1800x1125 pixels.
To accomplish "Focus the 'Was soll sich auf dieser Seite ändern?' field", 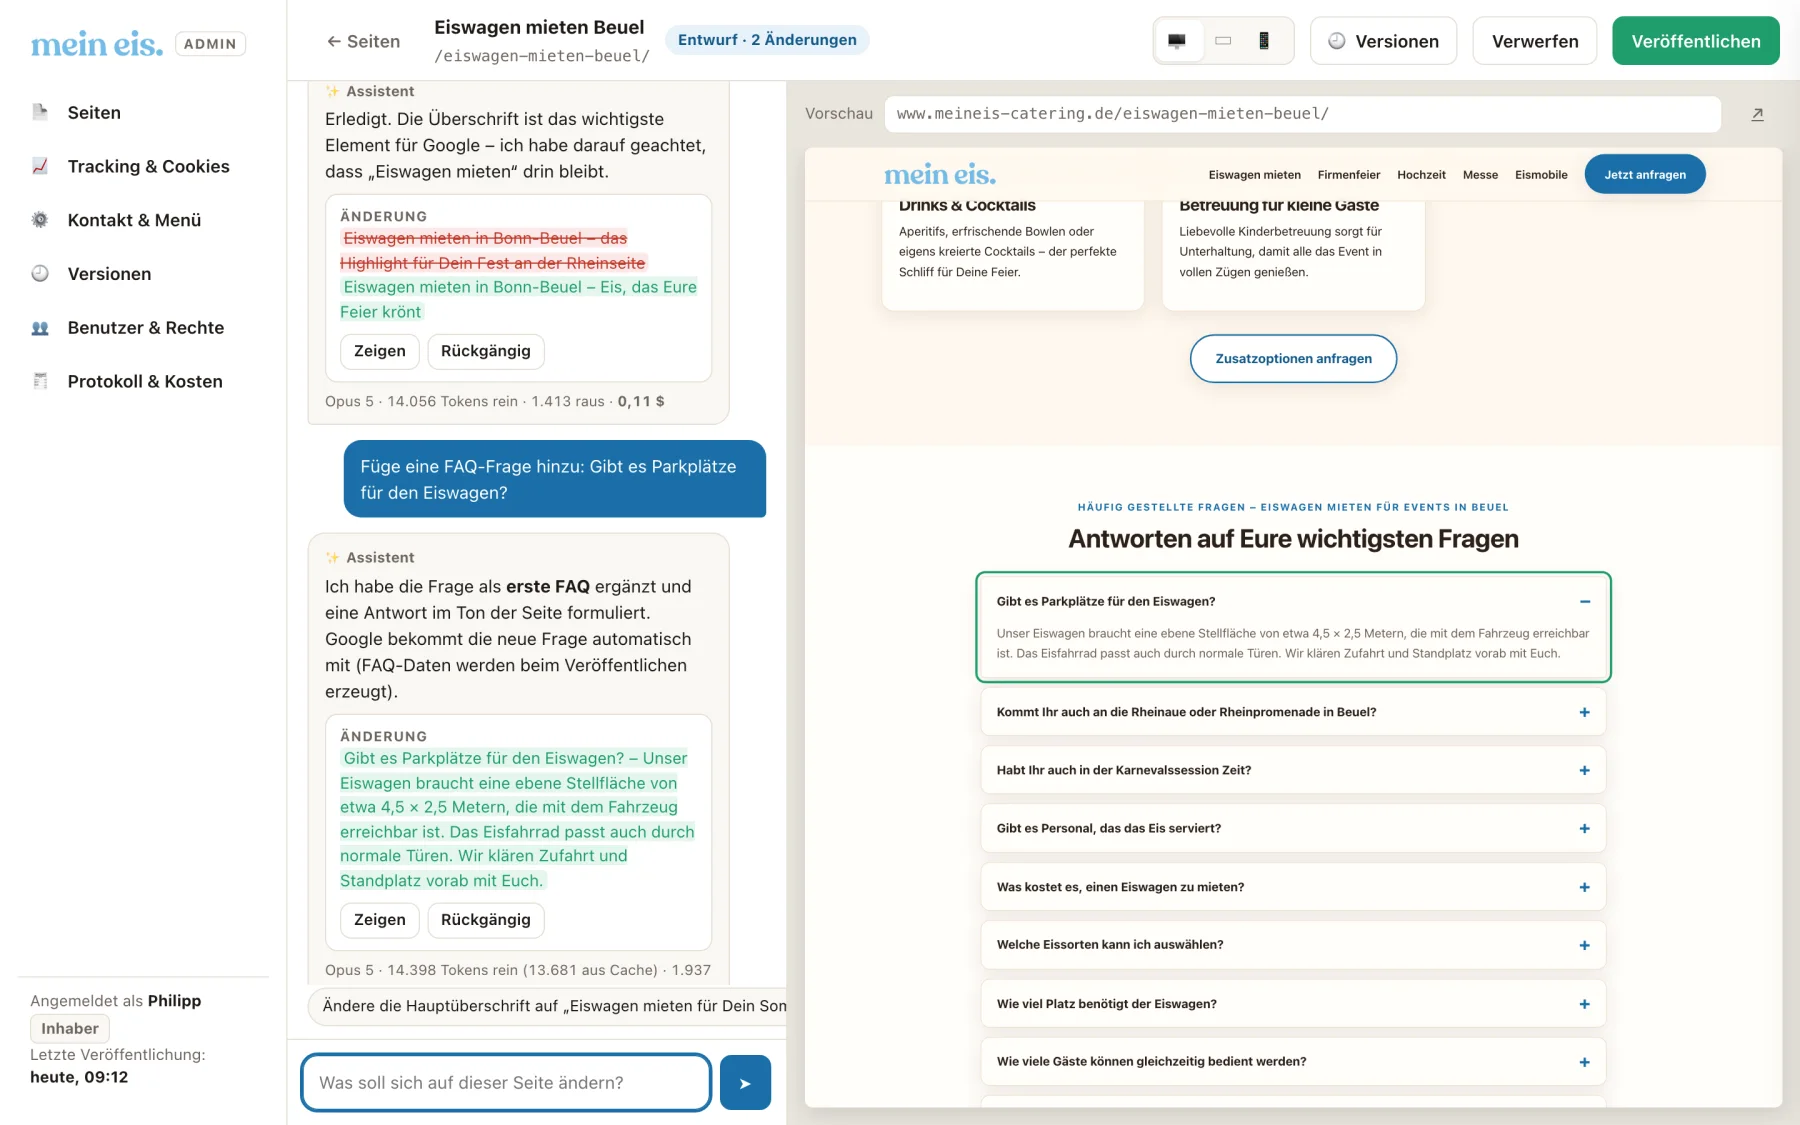I will tap(506, 1083).
